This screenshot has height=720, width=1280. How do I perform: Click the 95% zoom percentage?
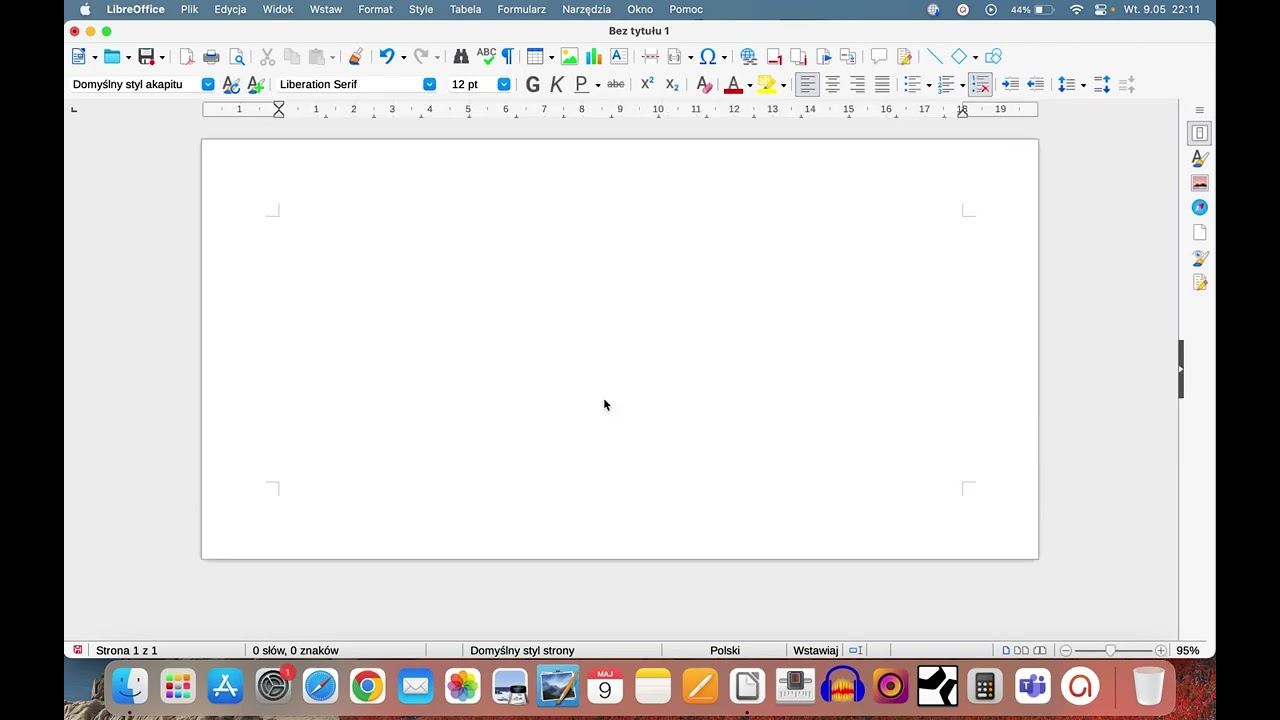click(x=1188, y=650)
